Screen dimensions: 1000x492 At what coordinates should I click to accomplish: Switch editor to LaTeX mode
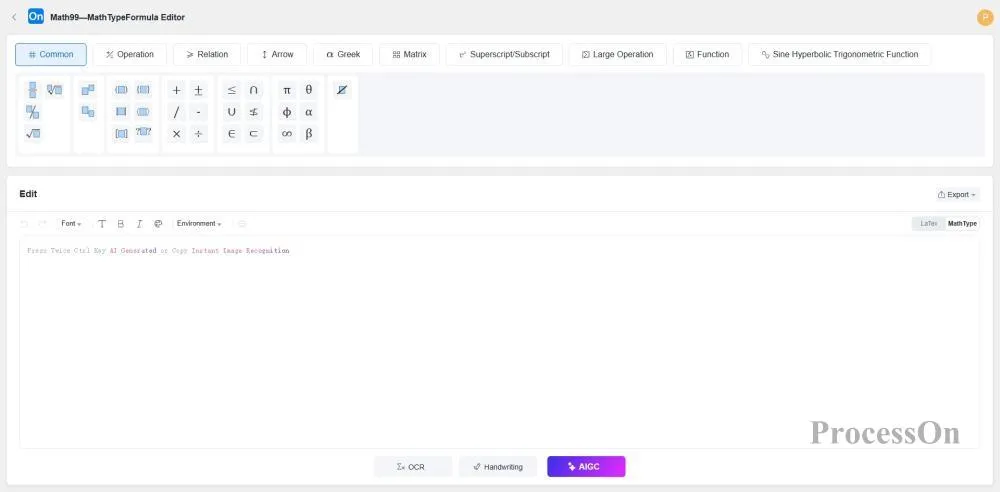click(x=929, y=224)
